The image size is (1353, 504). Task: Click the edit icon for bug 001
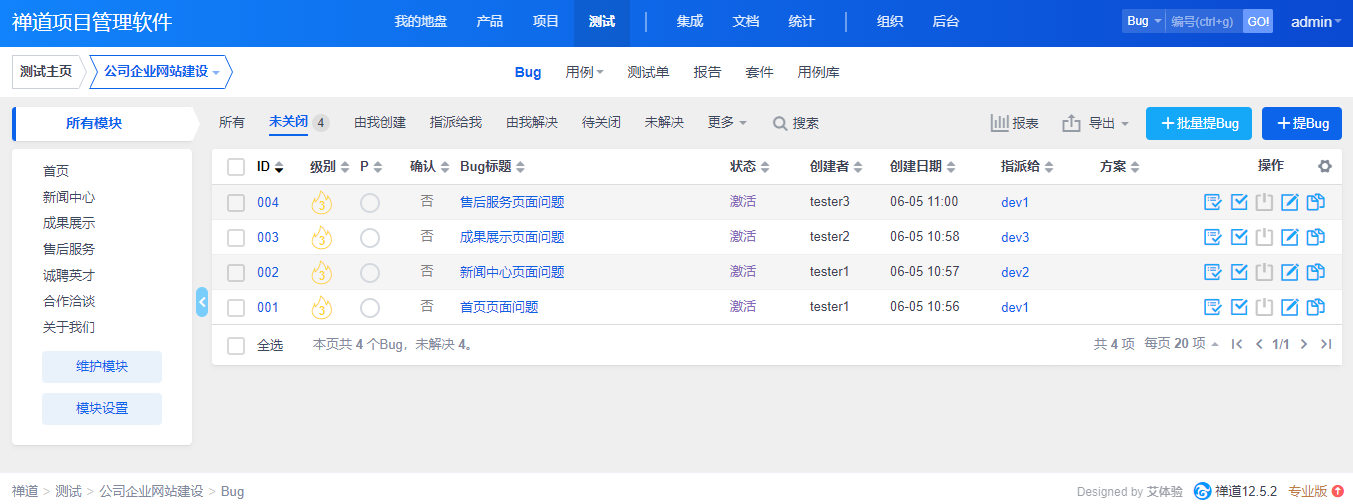click(1290, 307)
